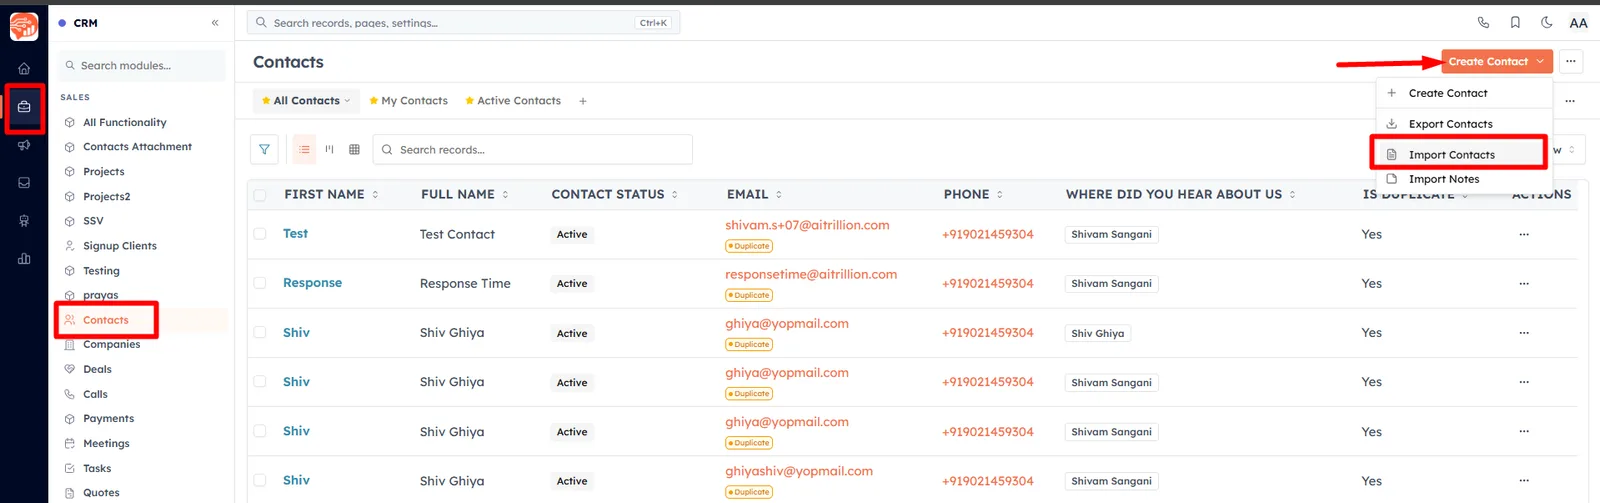Viewport: 1600px width, 503px height.
Task: Collapse the CRM sidebar with double chevron
Action: coord(215,23)
